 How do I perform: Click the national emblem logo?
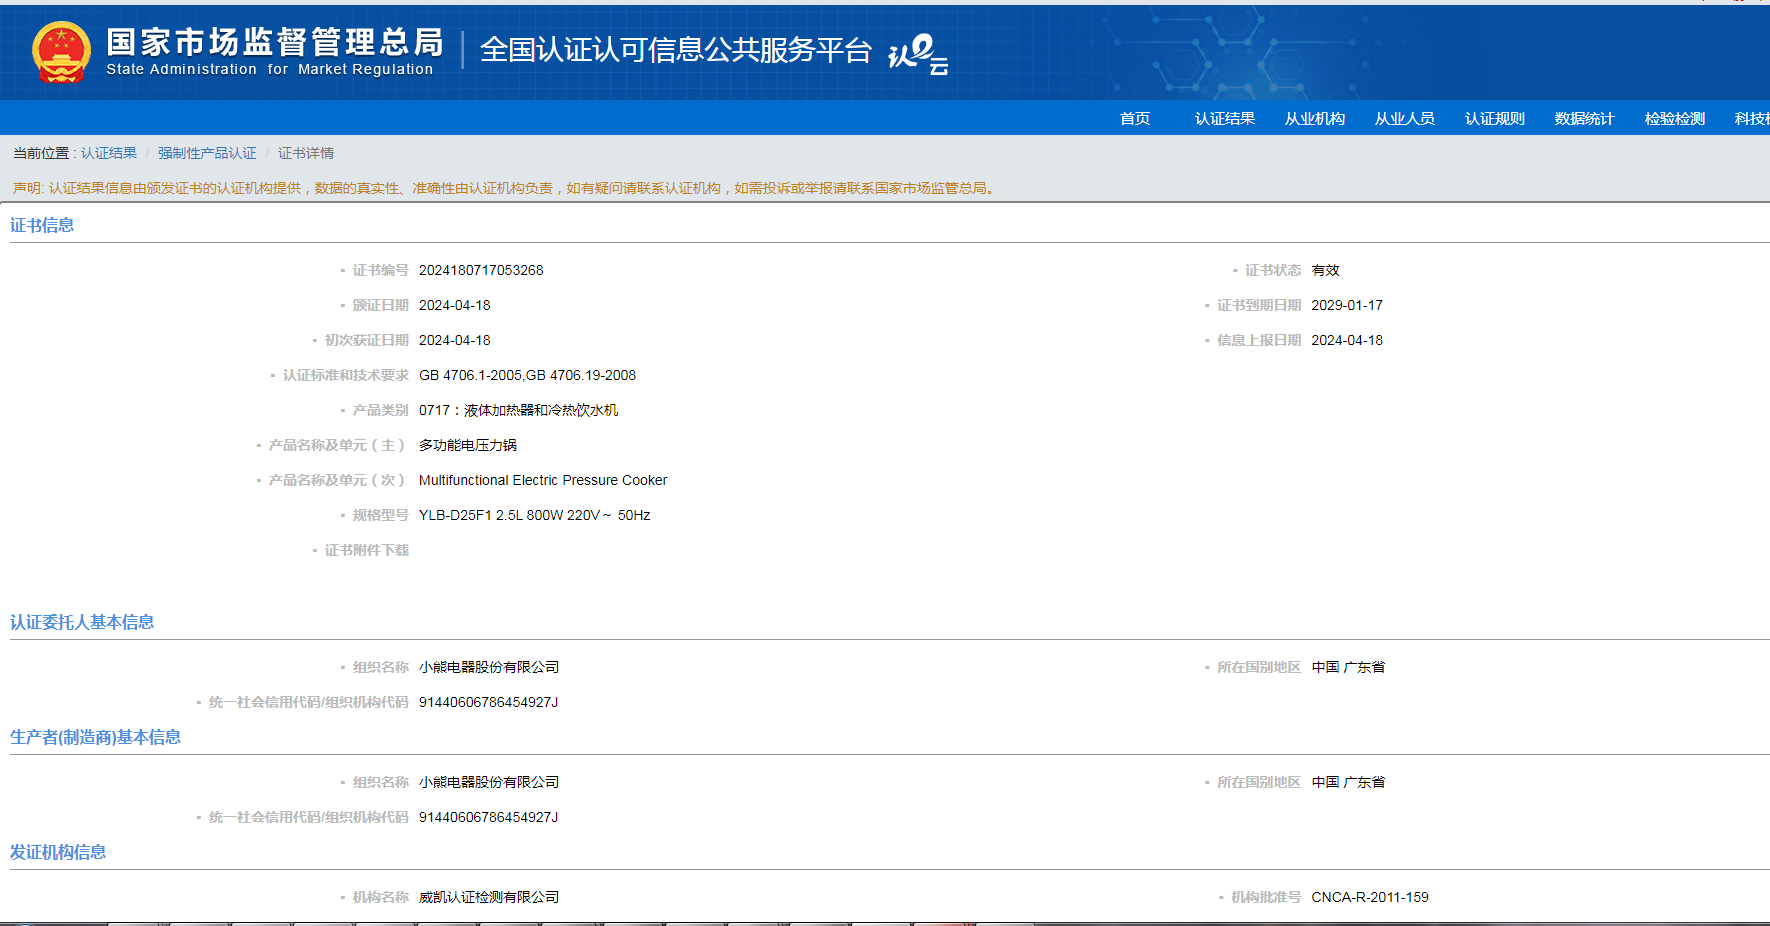coord(61,52)
